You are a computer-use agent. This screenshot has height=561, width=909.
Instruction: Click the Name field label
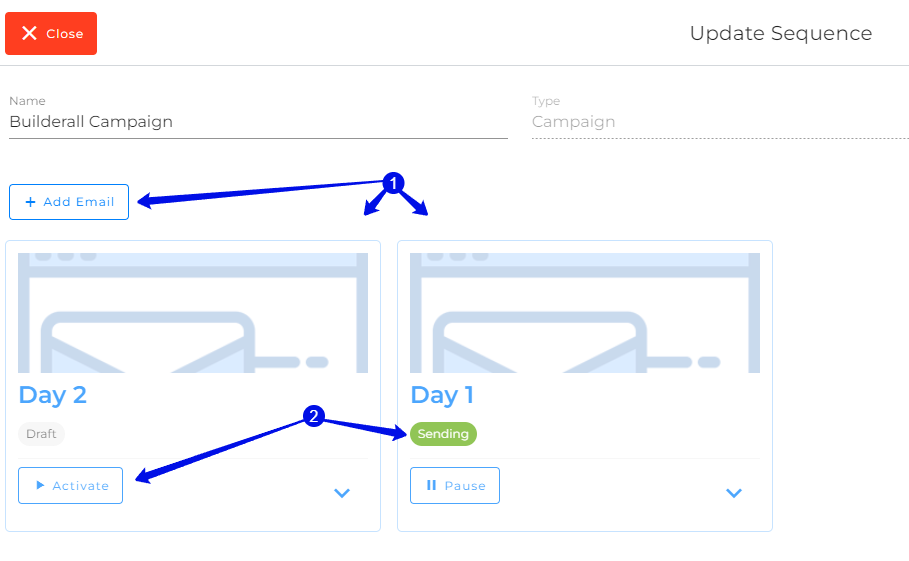[27, 101]
